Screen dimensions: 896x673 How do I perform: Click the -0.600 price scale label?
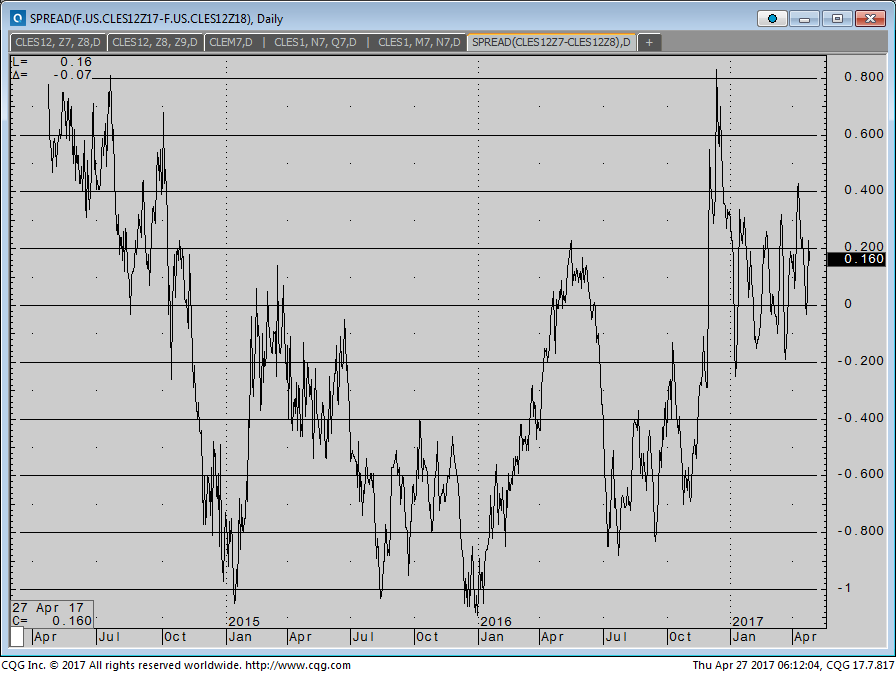coord(861,474)
